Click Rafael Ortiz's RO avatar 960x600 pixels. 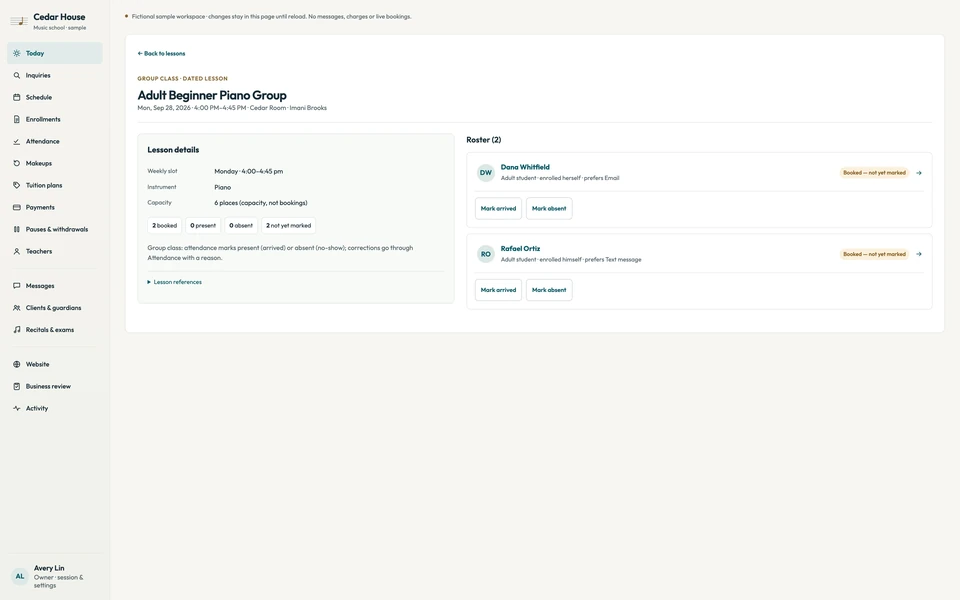click(486, 254)
